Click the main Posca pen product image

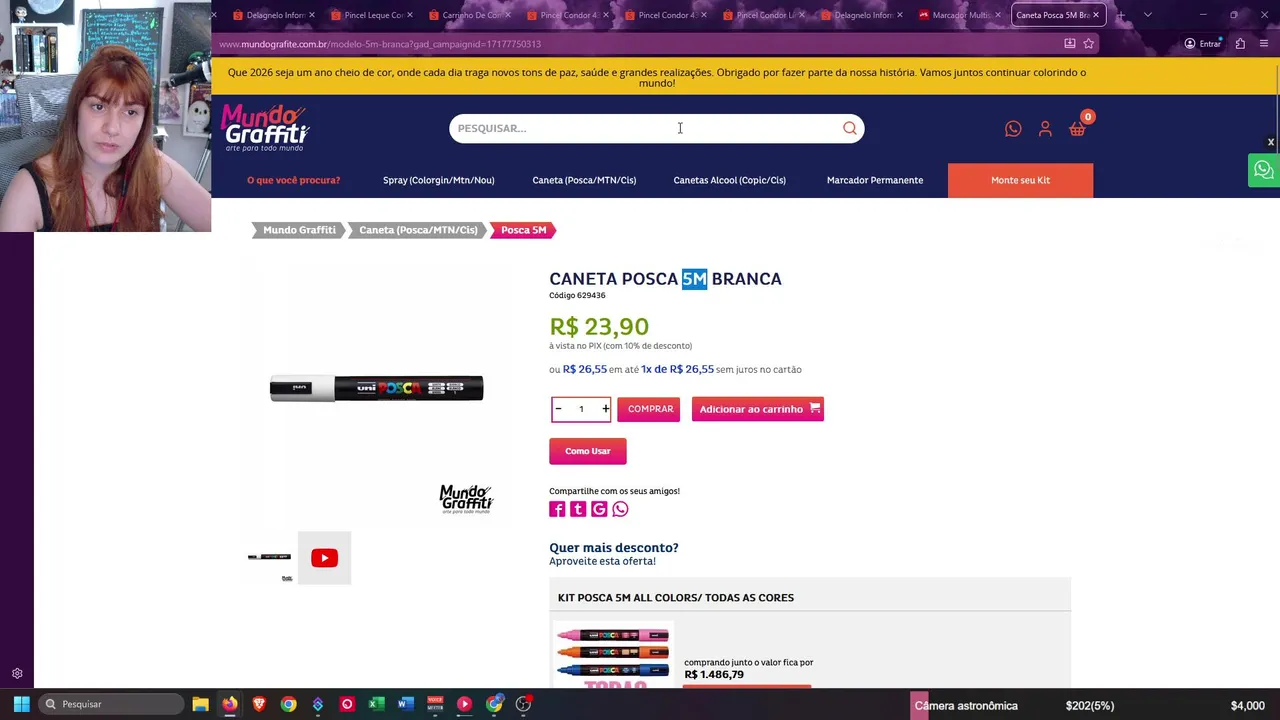[x=376, y=388]
